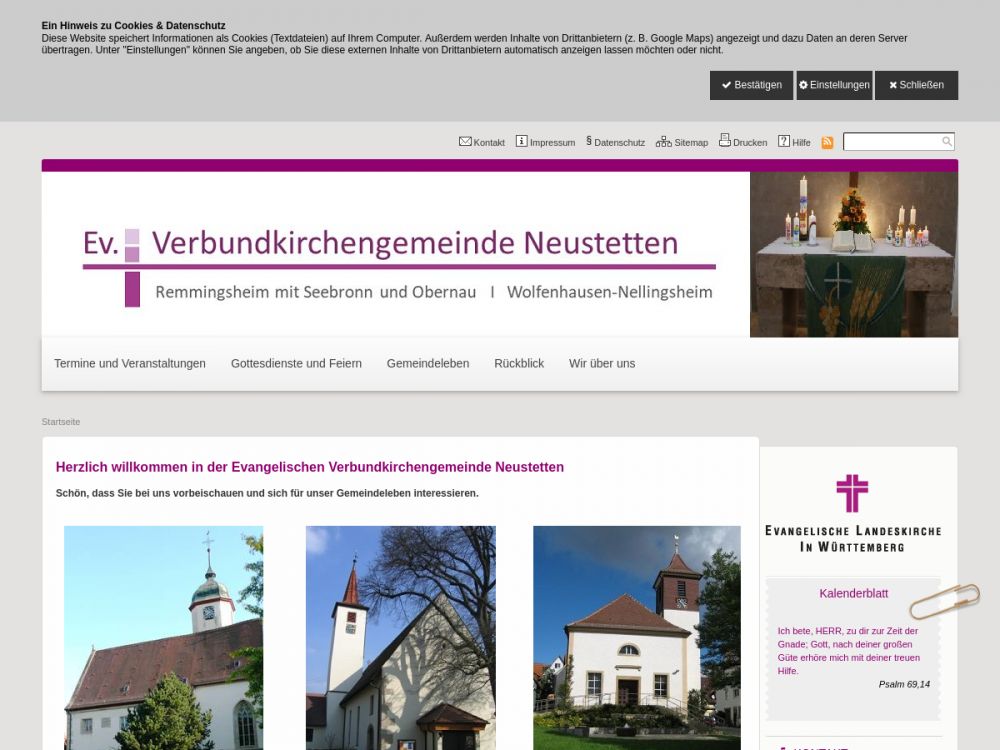The width and height of the screenshot is (1000, 750).
Task: Expand the Rückblick navigation item
Action: 519,364
